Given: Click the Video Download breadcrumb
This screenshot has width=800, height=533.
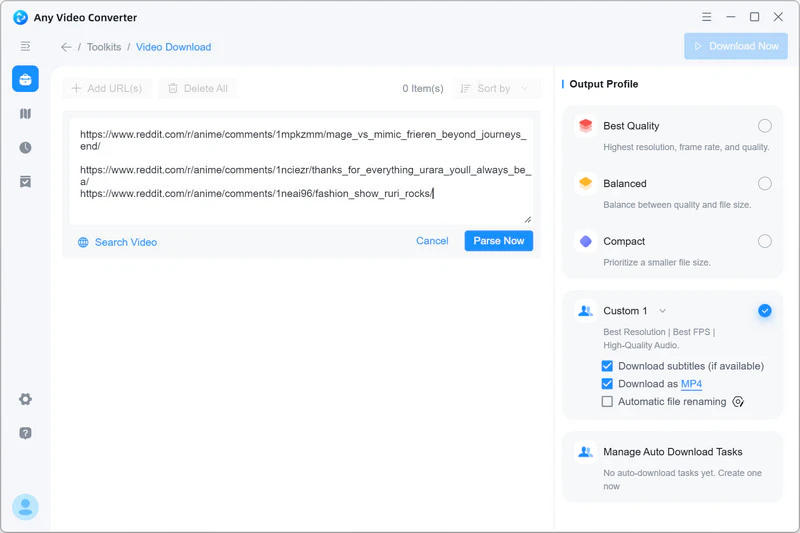Looking at the screenshot, I should (173, 47).
